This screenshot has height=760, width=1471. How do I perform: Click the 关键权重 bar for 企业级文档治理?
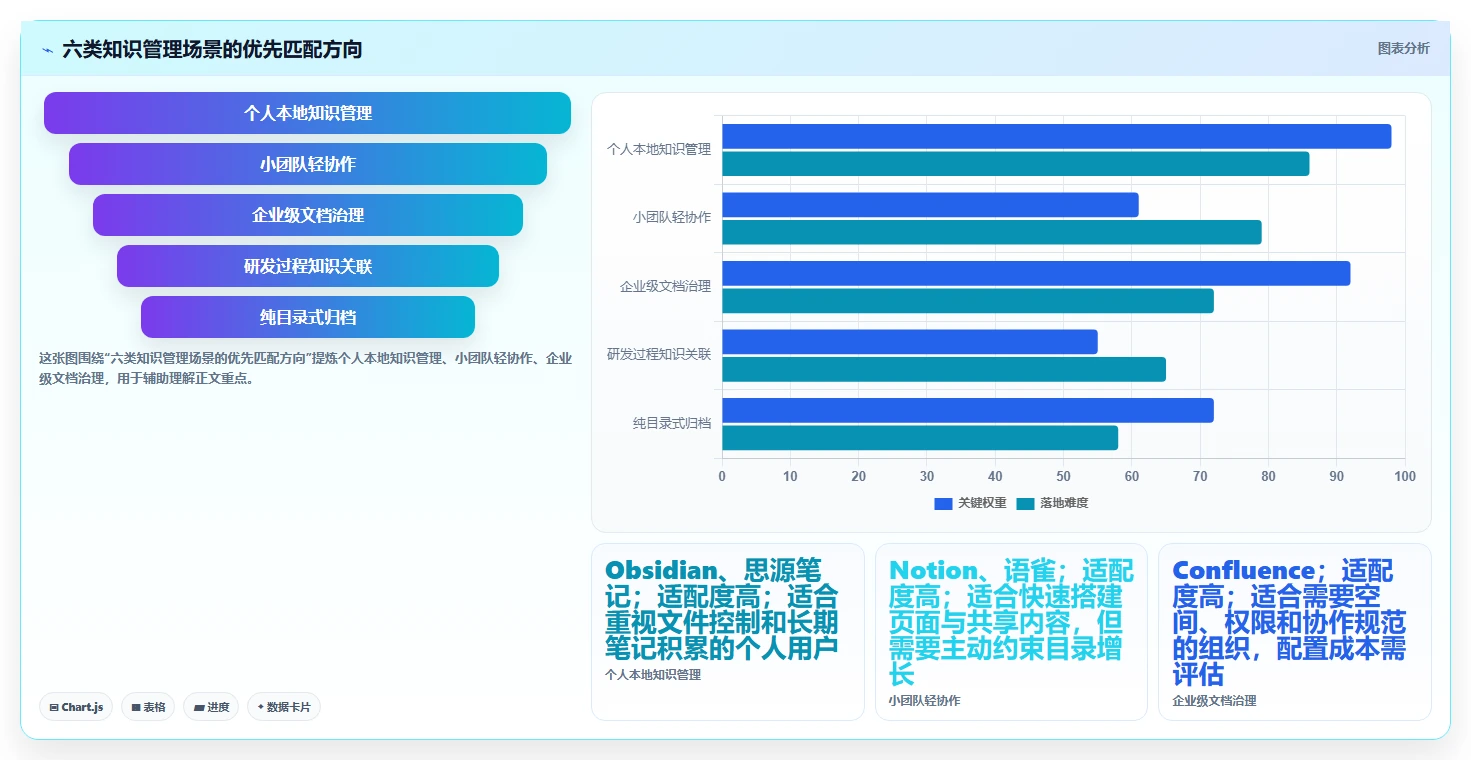[1036, 273]
